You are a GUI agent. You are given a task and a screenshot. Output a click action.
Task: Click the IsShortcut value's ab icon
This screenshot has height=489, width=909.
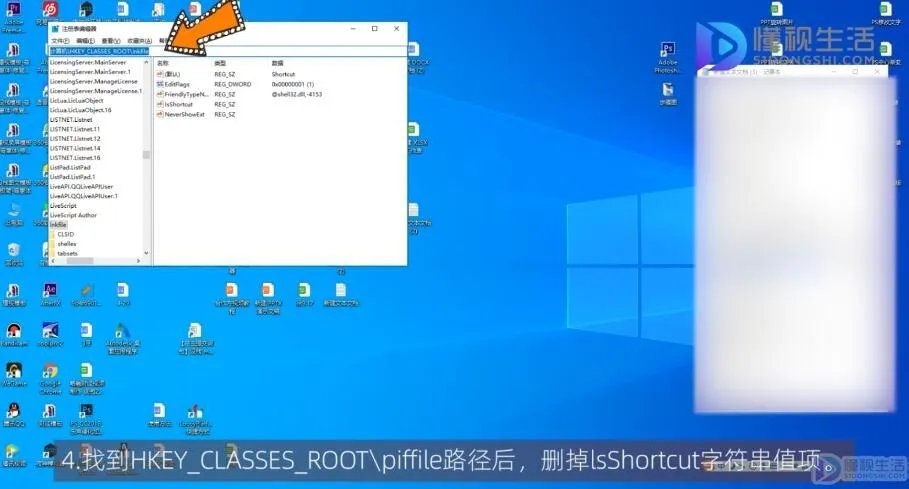[160, 104]
